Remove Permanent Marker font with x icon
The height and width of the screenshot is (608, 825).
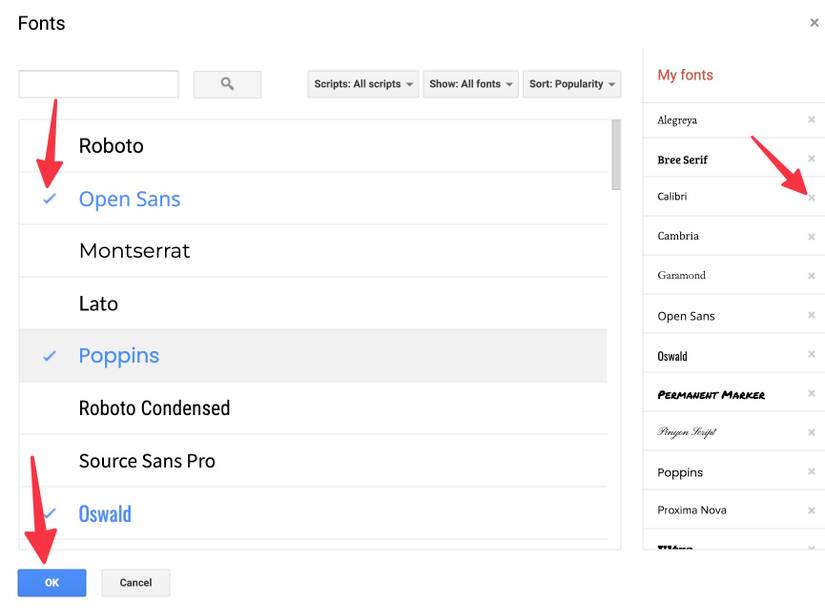tap(811, 394)
